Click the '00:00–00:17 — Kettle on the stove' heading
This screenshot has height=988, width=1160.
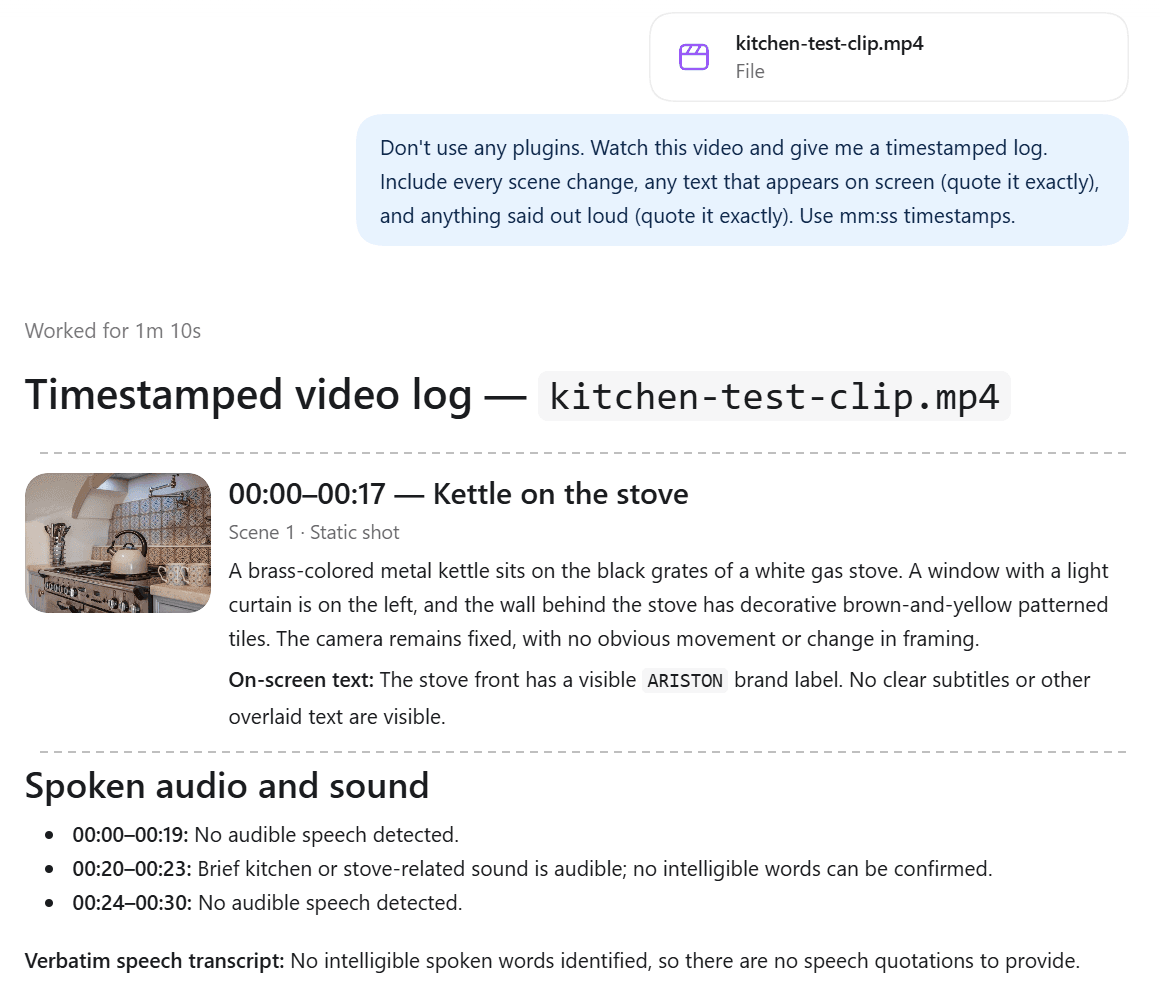pyautogui.click(x=458, y=494)
